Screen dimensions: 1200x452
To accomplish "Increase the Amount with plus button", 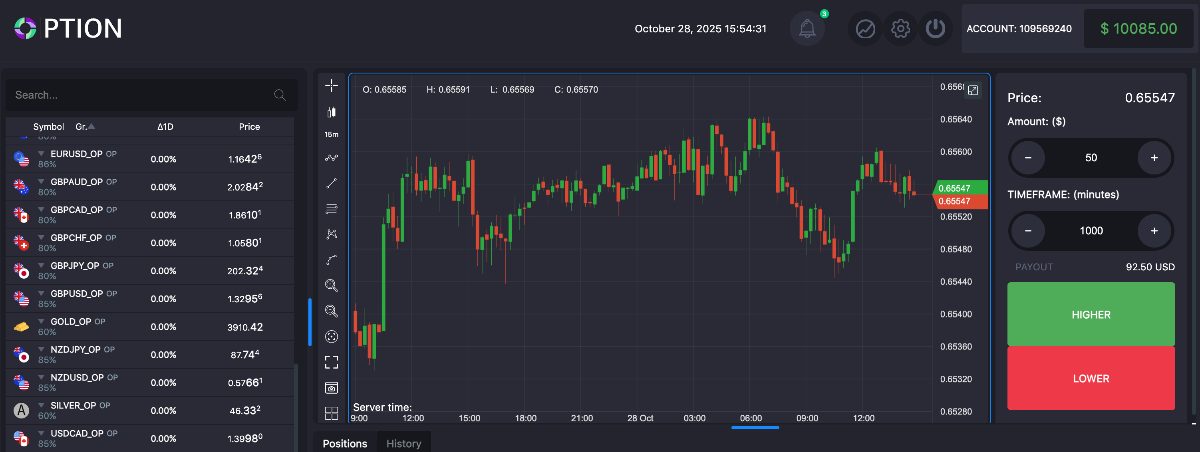I will (x=1154, y=158).
